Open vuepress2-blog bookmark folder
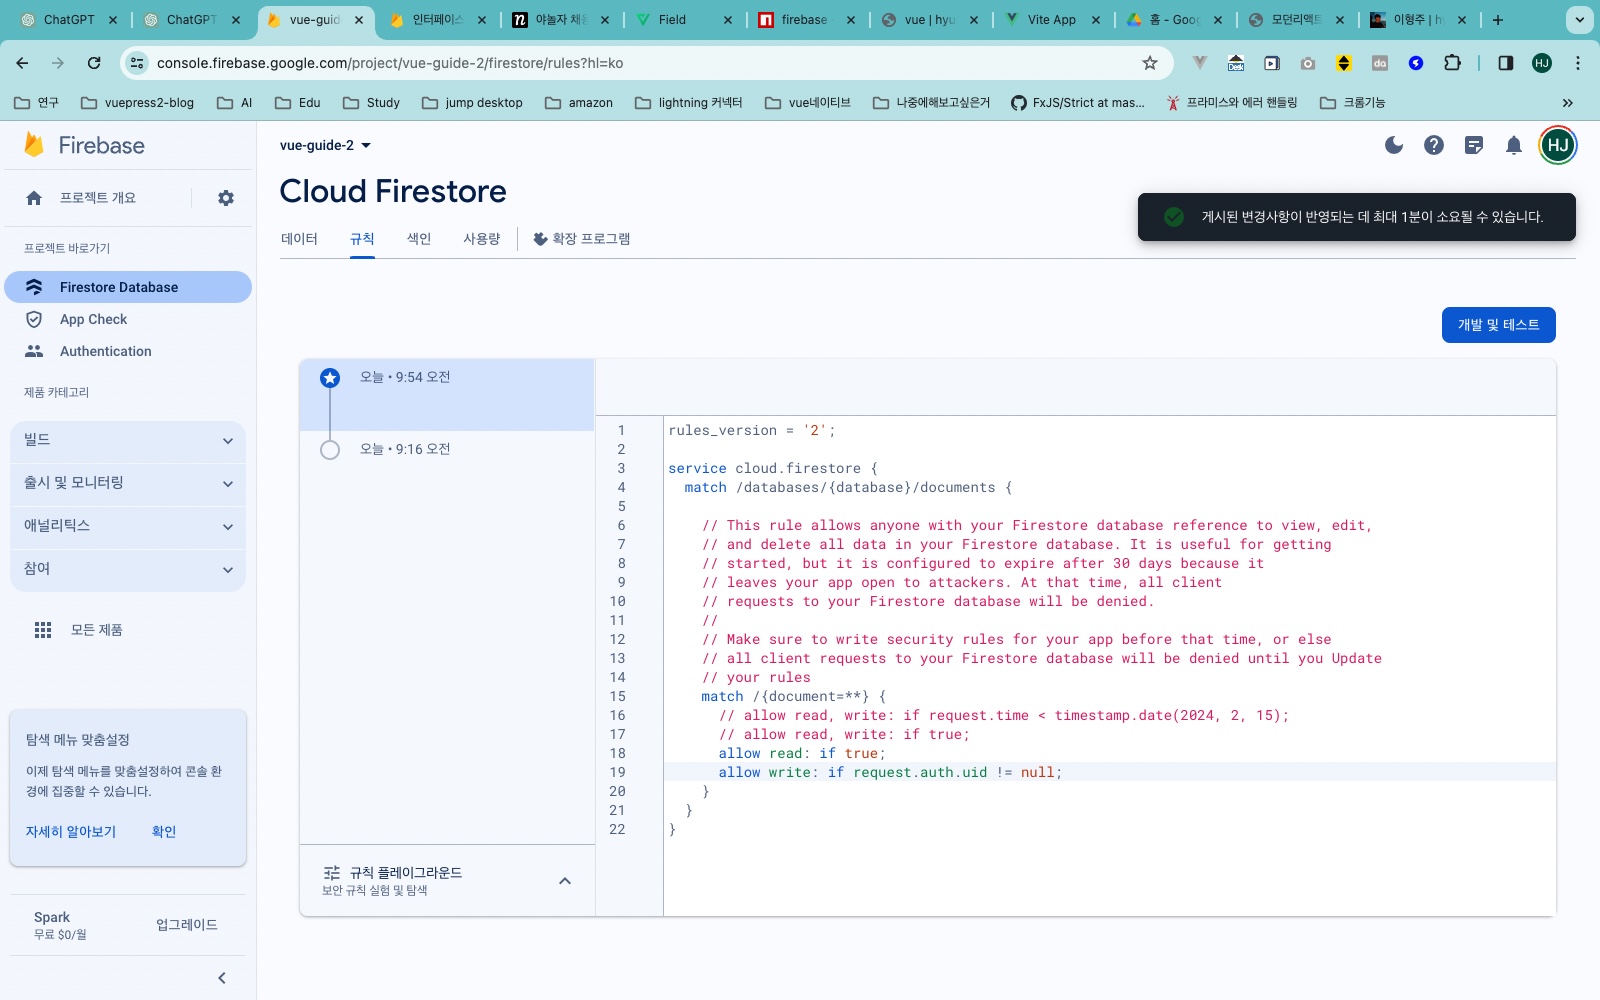This screenshot has height=1000, width=1600. pyautogui.click(x=138, y=102)
